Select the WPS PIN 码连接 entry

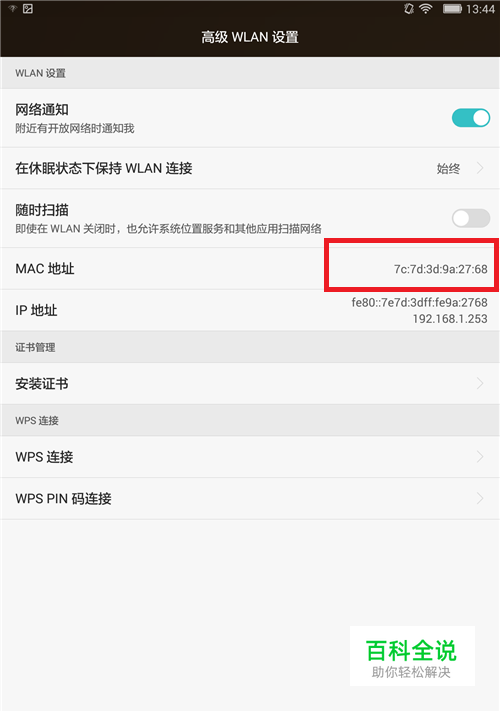tap(250, 499)
